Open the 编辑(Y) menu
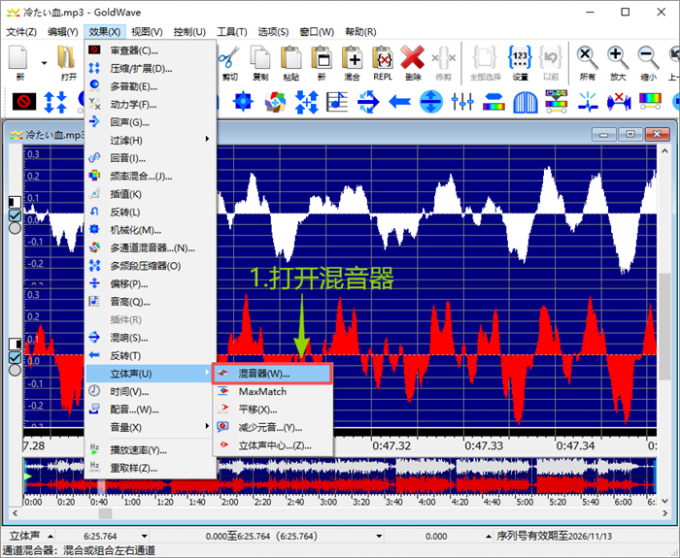Viewport: 680px width, 558px height. (63, 32)
